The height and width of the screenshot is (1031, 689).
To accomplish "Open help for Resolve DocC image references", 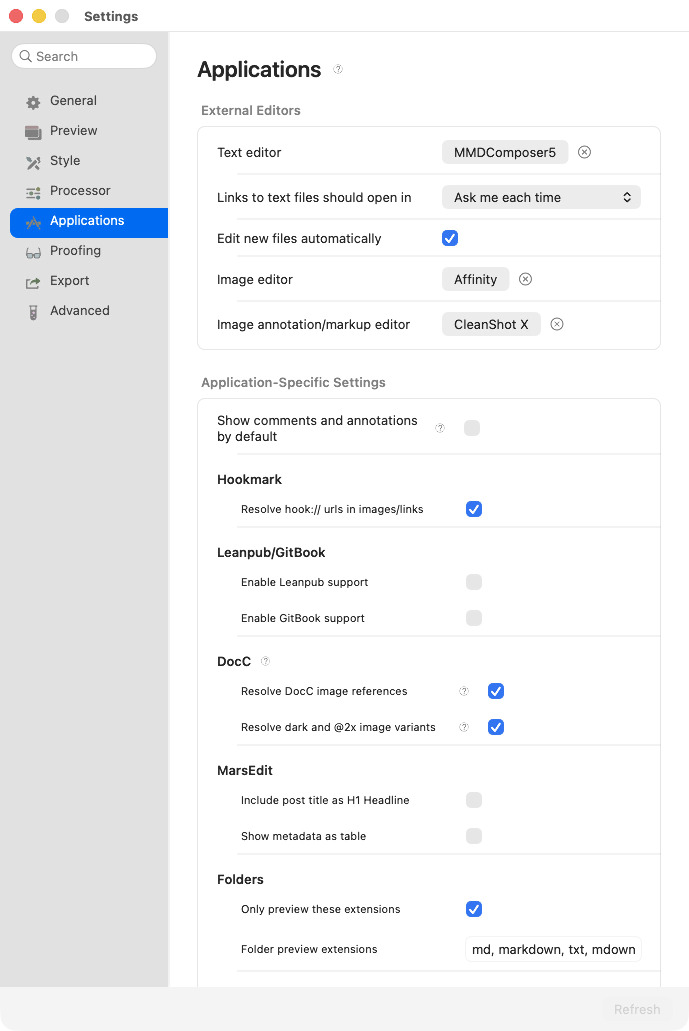I will point(463,691).
